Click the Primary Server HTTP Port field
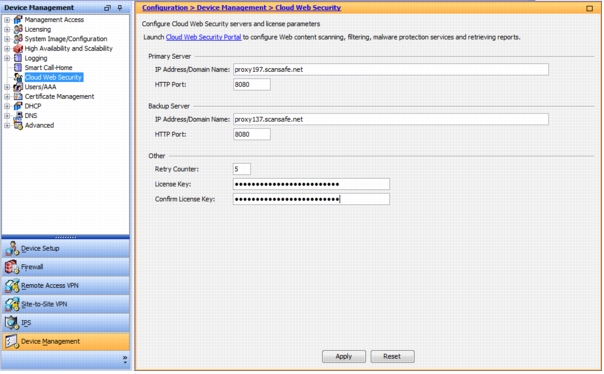 [x=252, y=85]
